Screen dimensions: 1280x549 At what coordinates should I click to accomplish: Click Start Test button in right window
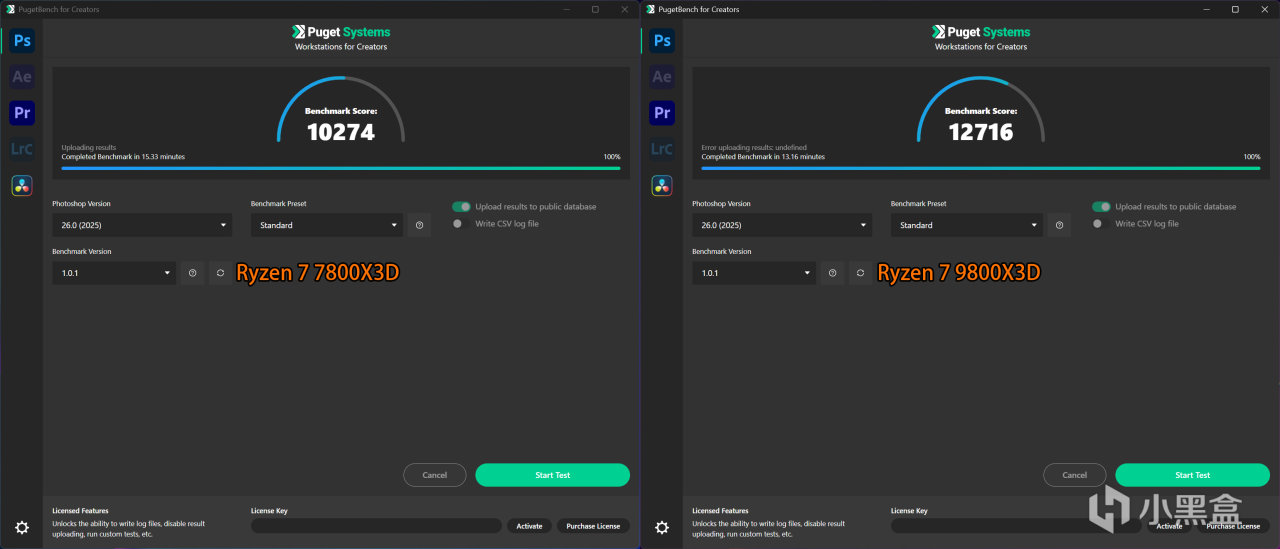coord(1192,475)
